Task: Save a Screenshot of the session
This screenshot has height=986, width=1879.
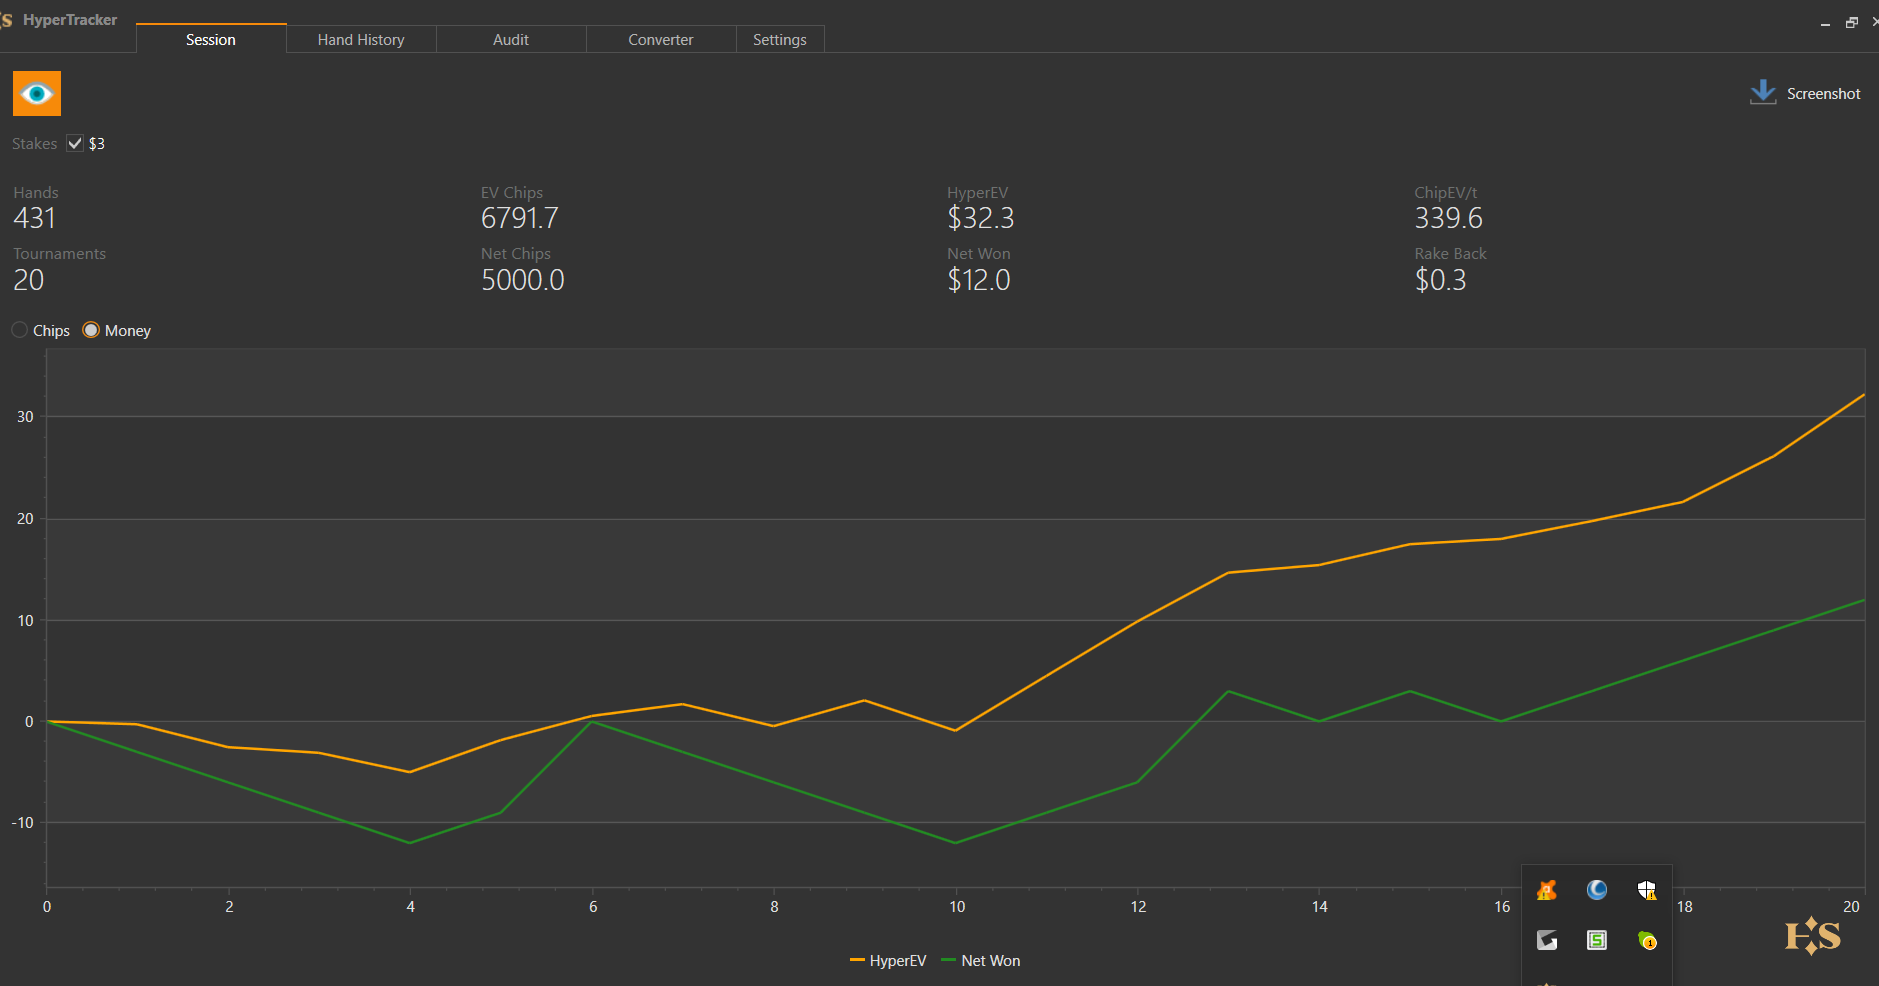Action: [x=1805, y=93]
